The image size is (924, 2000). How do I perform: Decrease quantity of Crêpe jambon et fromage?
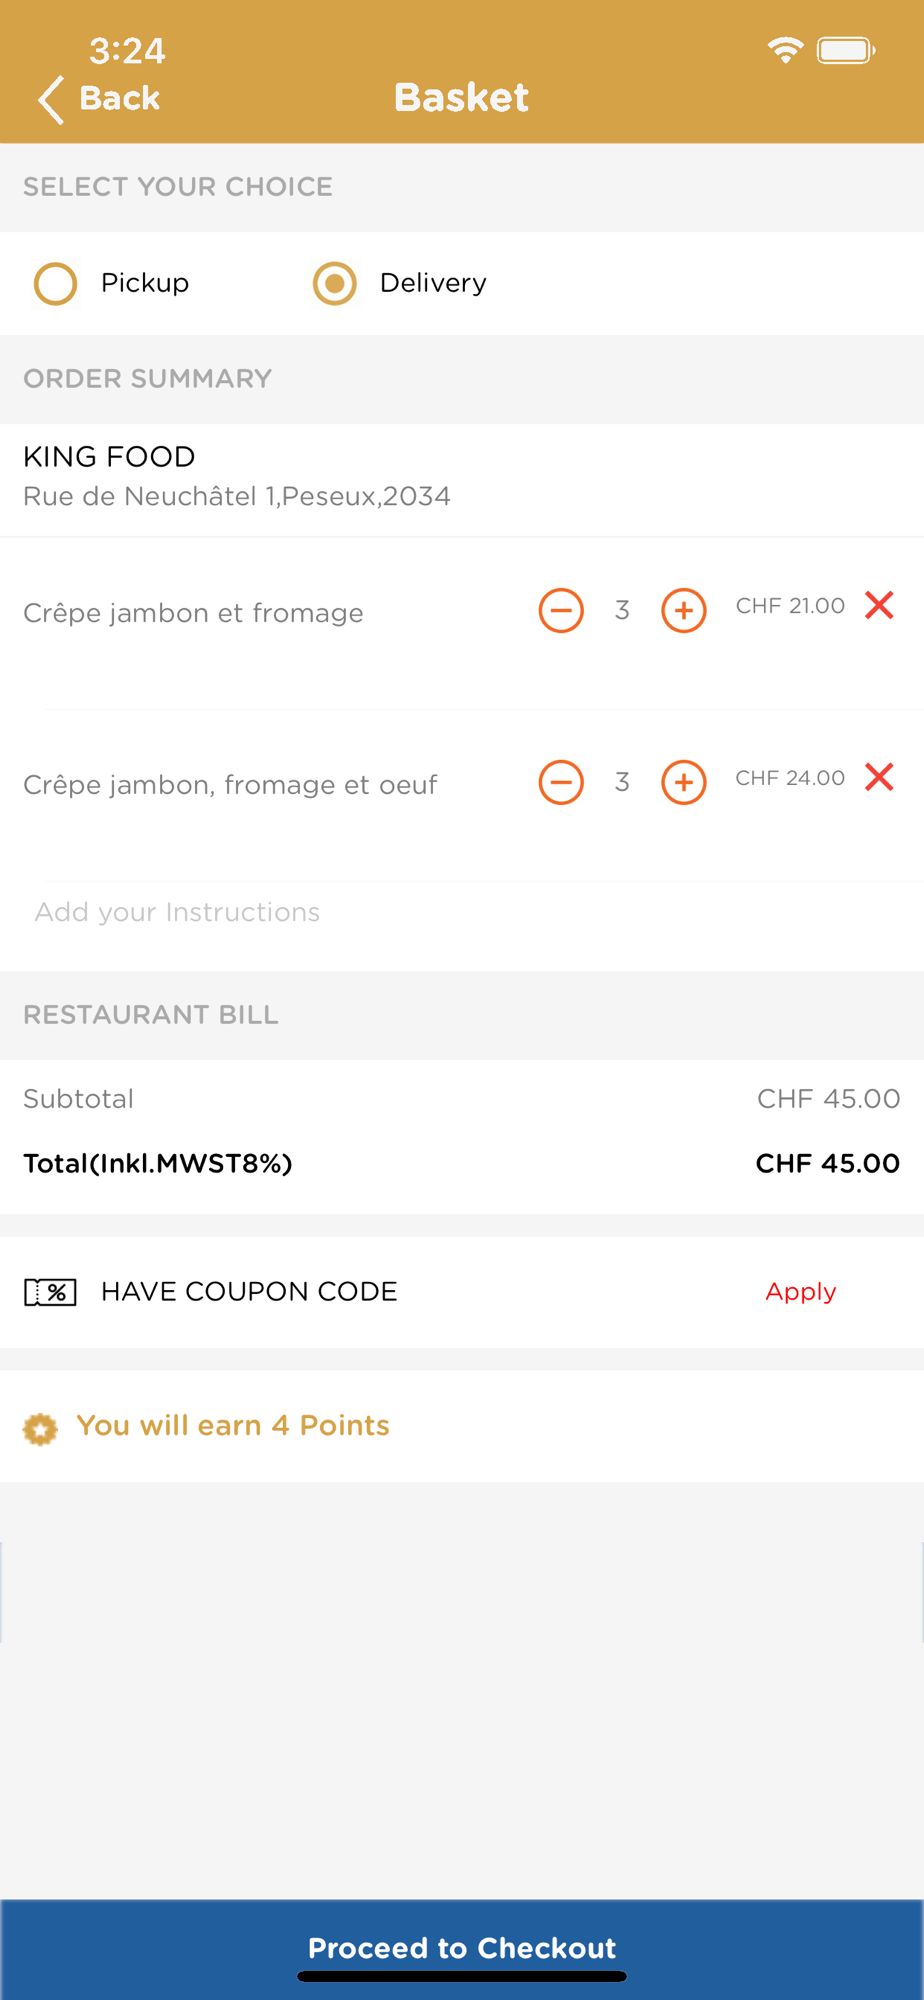[561, 610]
